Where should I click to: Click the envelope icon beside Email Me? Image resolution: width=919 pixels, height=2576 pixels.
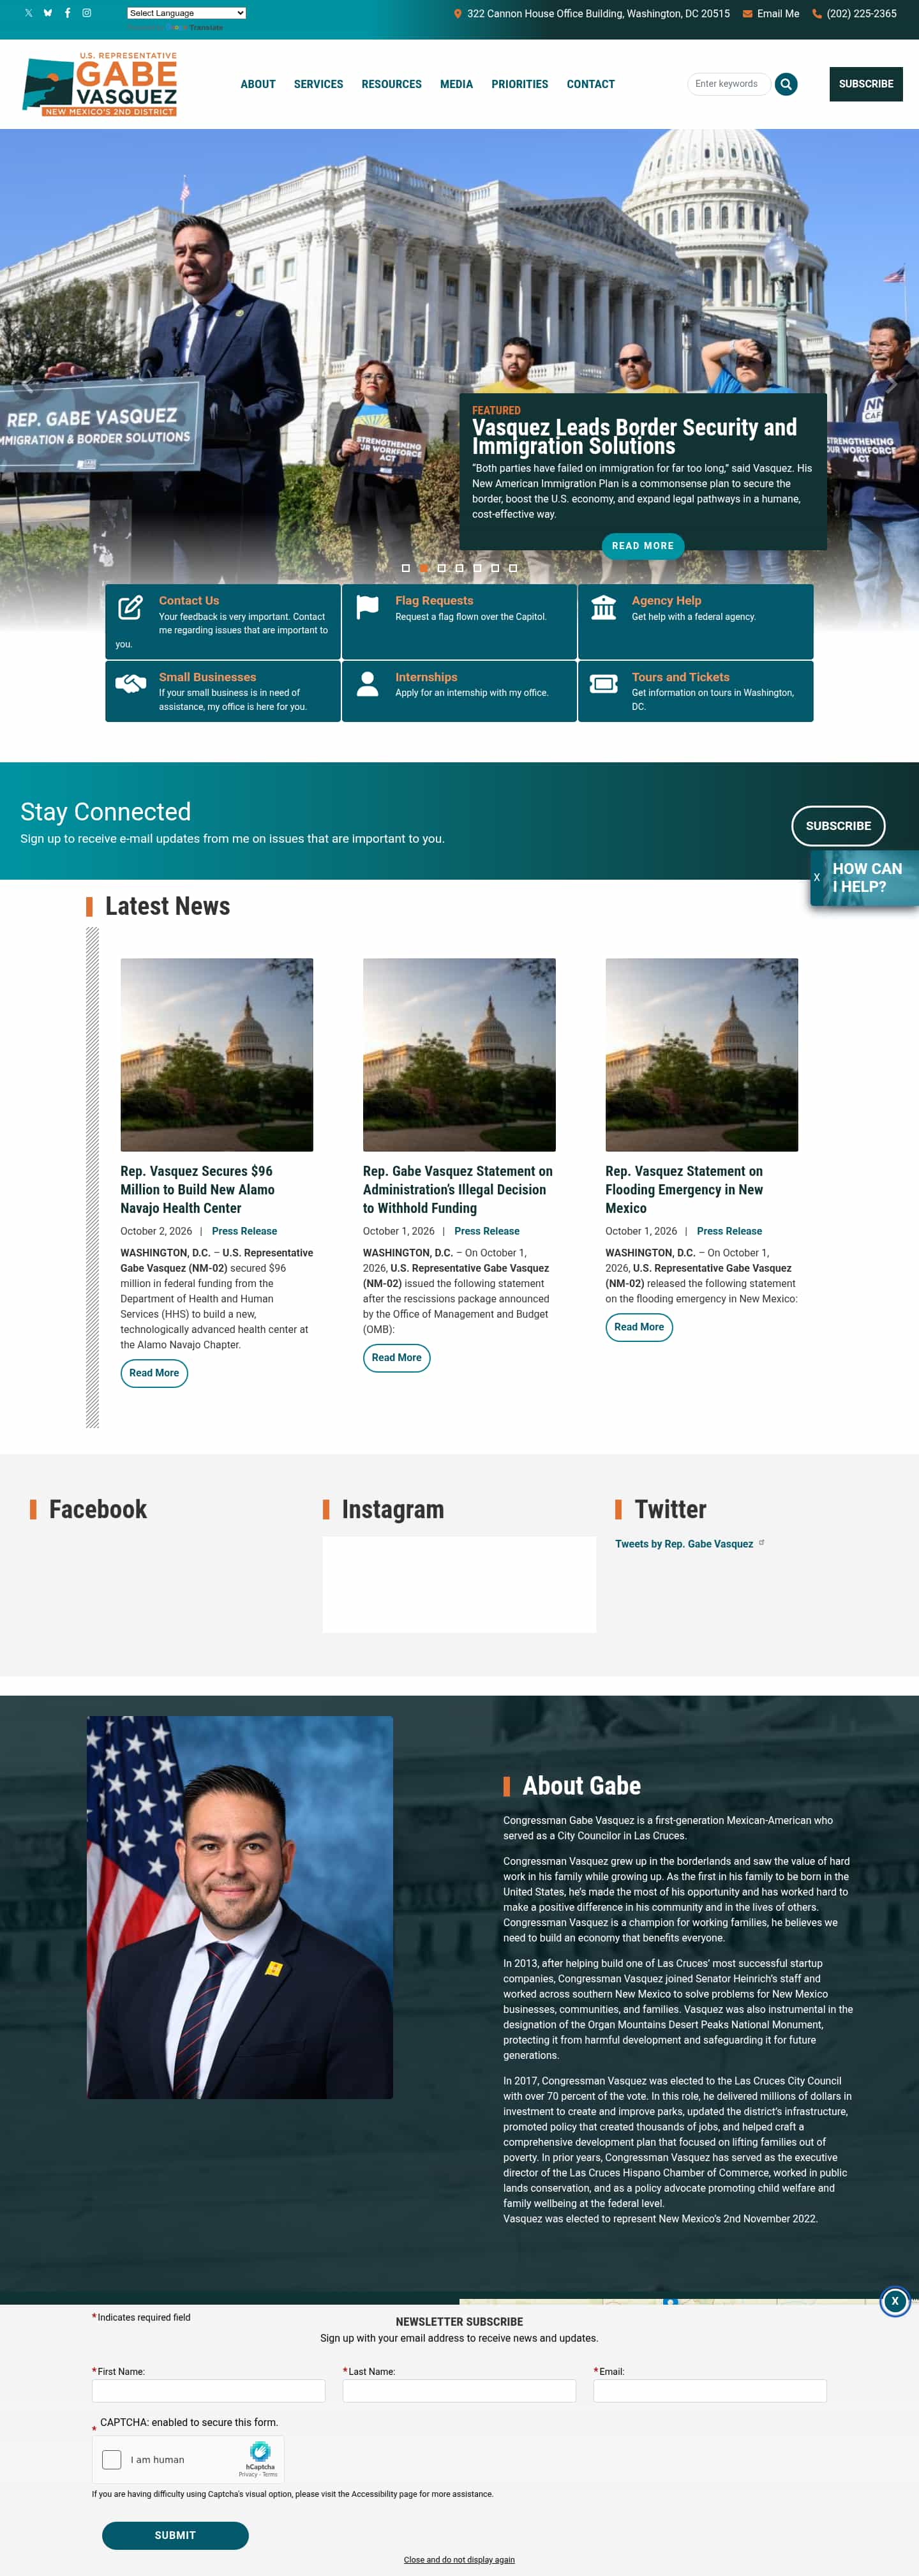tap(747, 14)
